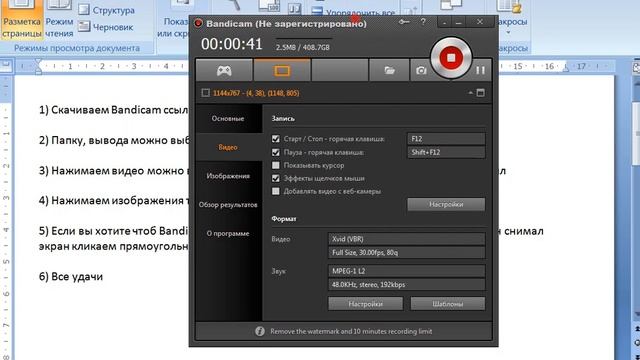
Task: Click the Full Size, 30.00fps, 80q field
Action: point(407,252)
